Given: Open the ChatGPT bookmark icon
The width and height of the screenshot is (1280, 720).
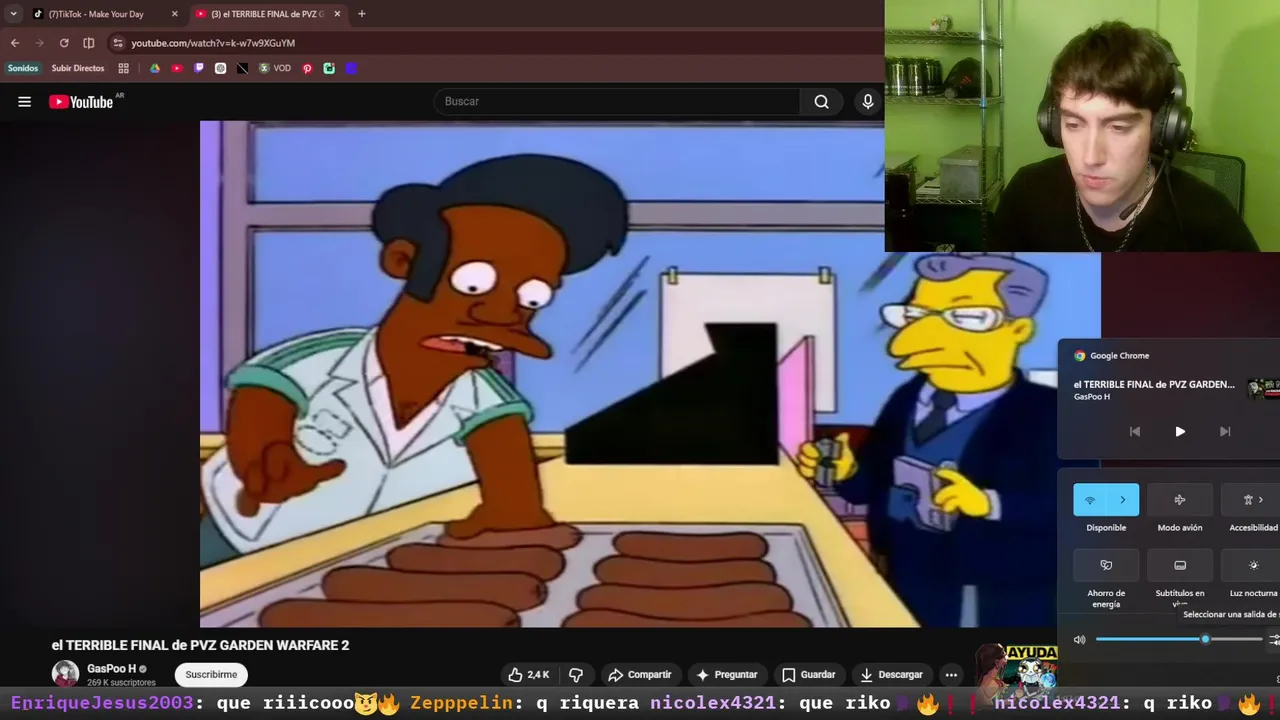Looking at the screenshot, I should click(220, 68).
